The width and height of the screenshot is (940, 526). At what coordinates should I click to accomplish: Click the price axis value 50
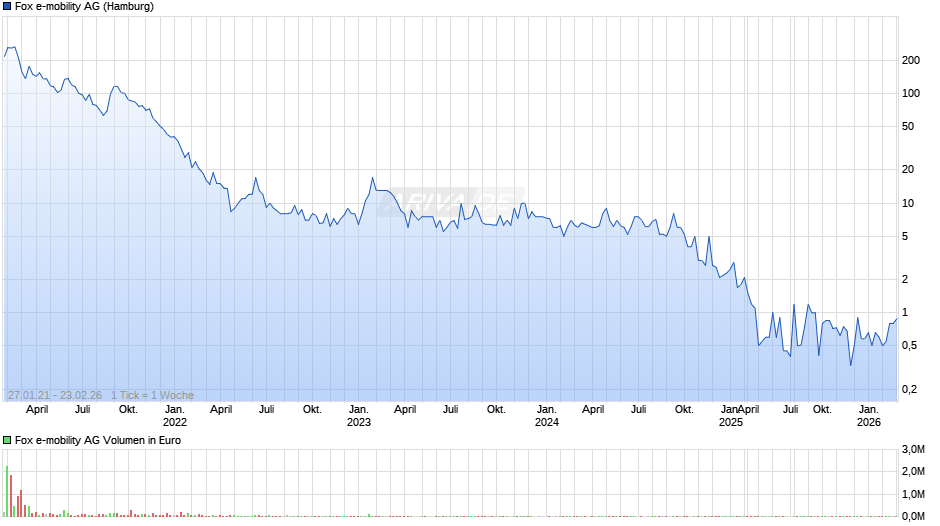tap(908, 127)
